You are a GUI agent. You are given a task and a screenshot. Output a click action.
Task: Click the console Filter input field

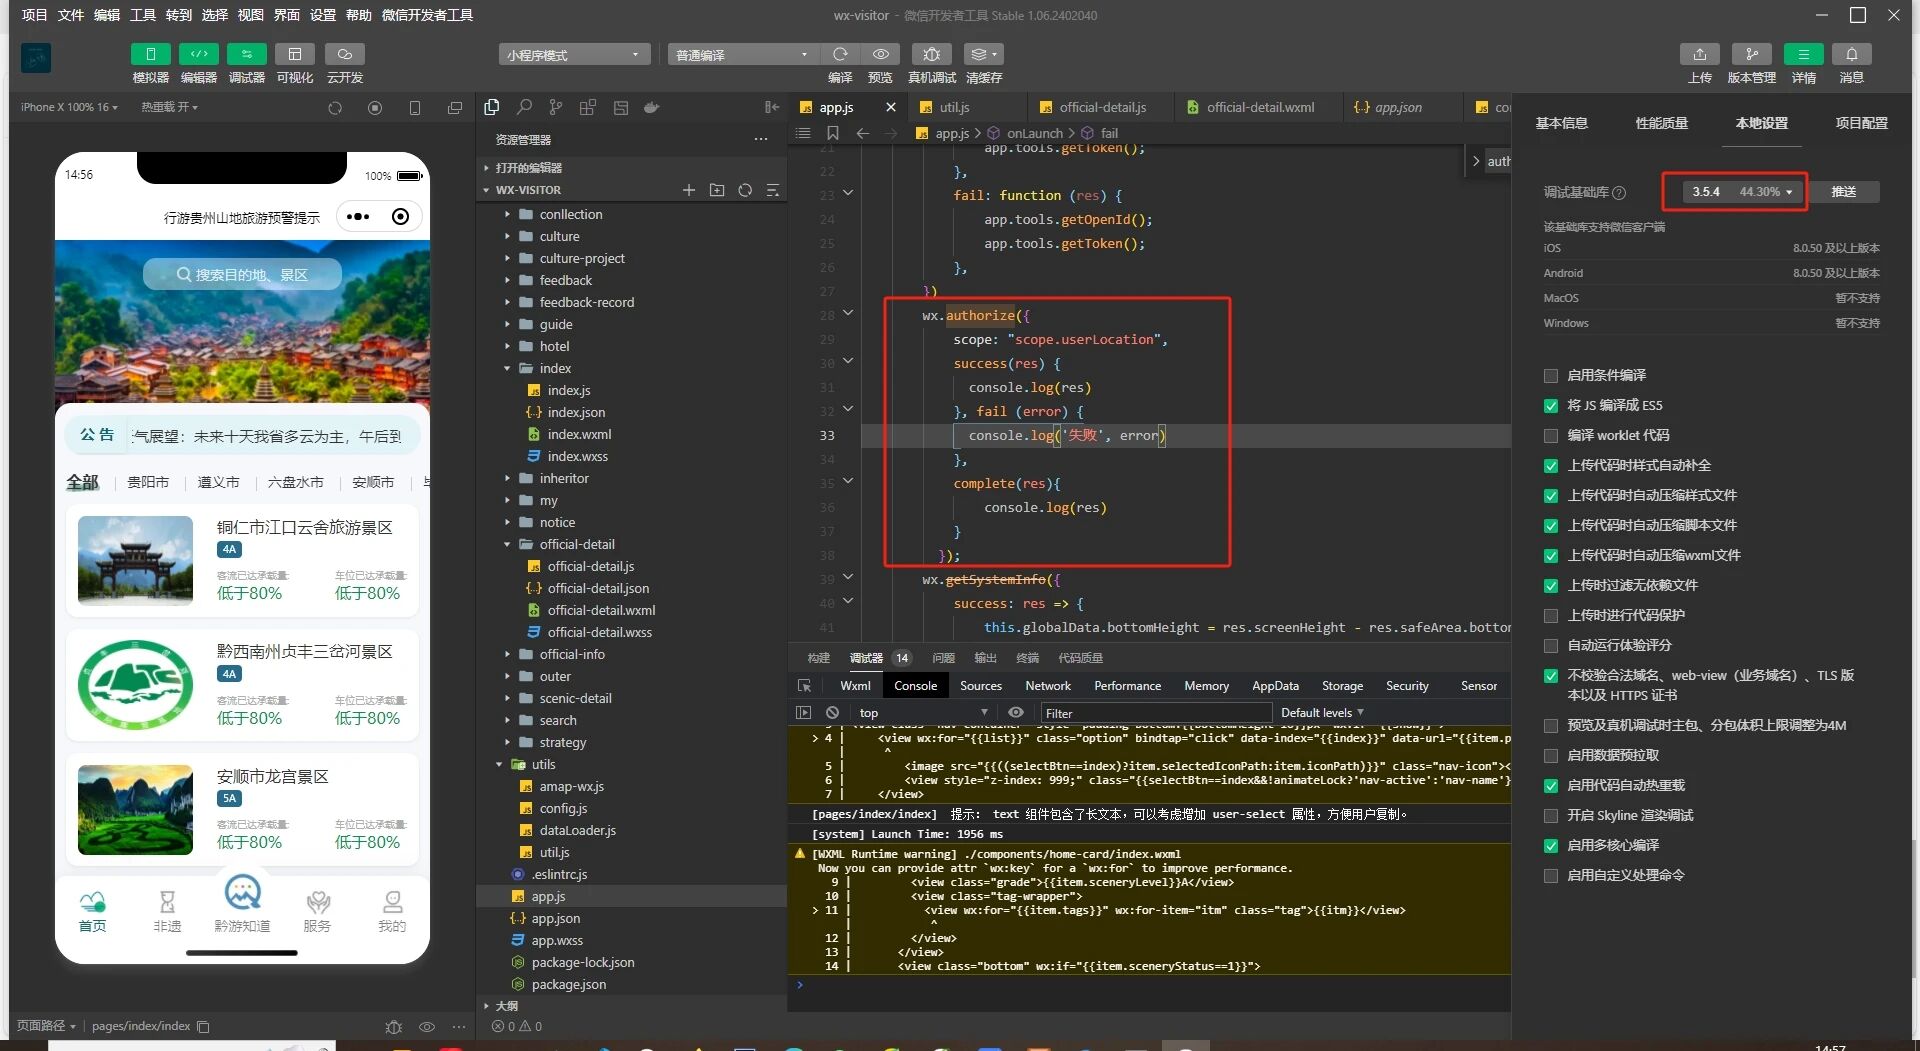tap(1155, 713)
